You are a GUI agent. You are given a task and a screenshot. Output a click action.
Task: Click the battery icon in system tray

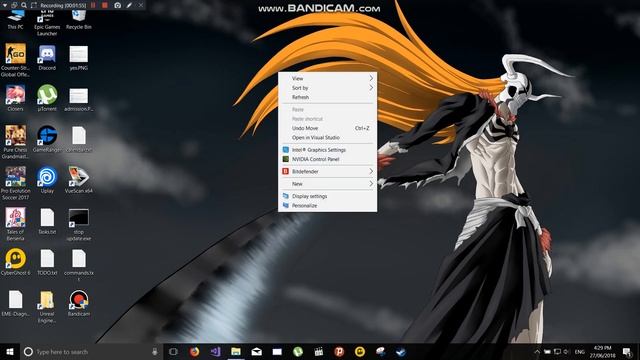coord(547,351)
